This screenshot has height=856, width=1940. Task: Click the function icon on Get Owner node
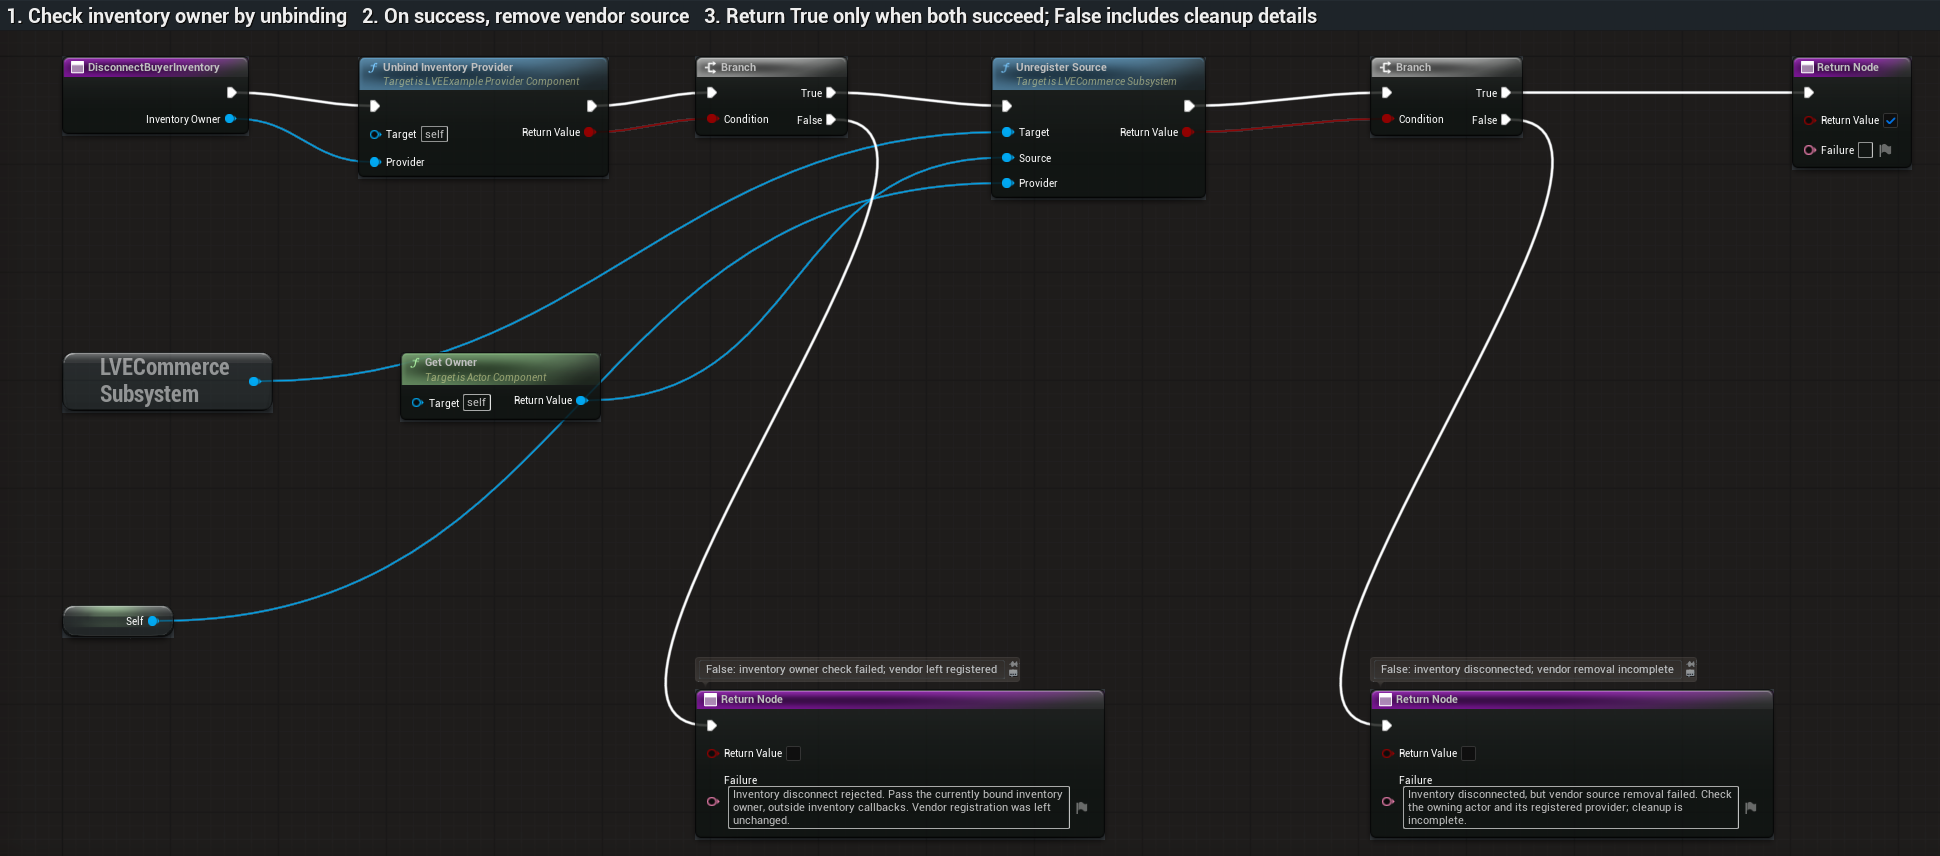pyautogui.click(x=415, y=362)
